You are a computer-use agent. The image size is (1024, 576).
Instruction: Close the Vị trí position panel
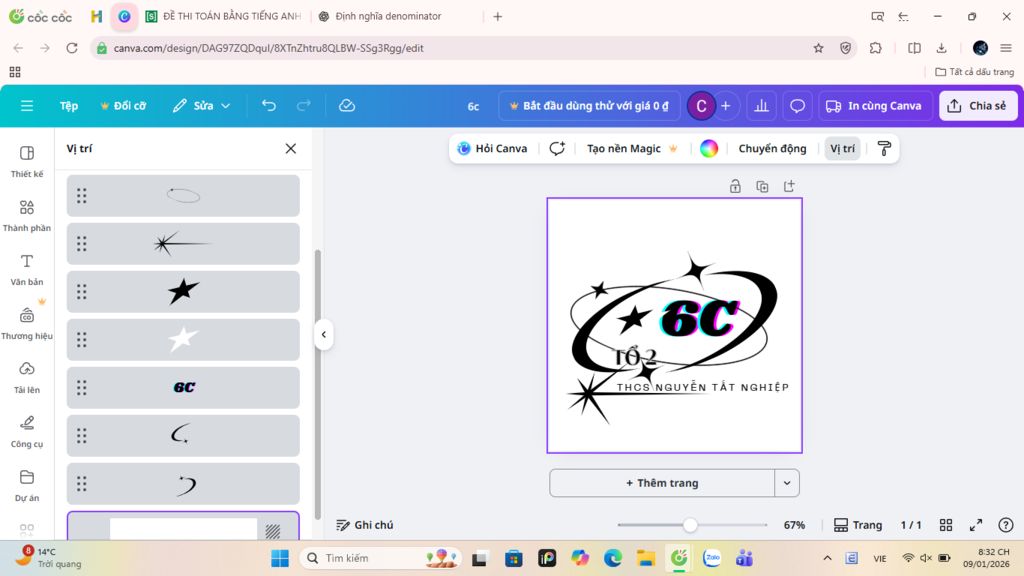pos(291,149)
